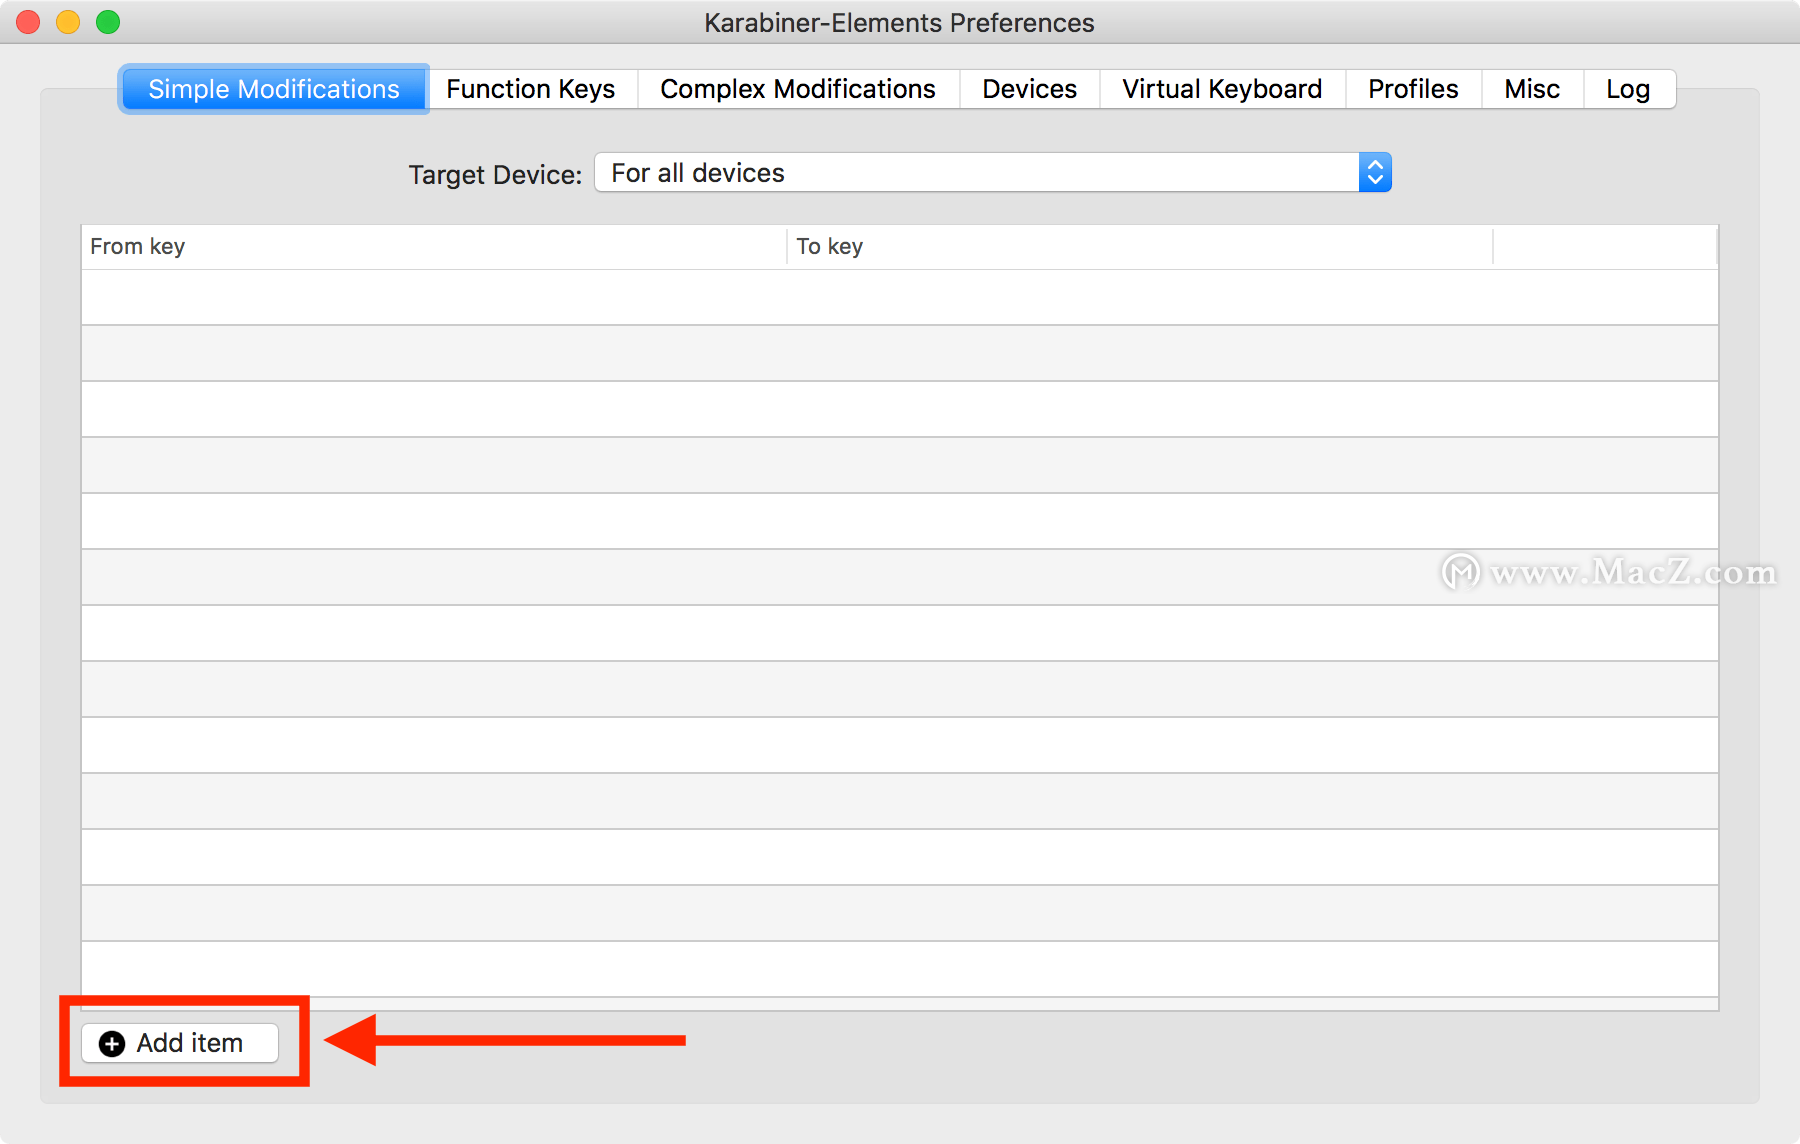The width and height of the screenshot is (1800, 1144).
Task: Go to the Virtual Keyboard tab
Action: pyautogui.click(x=1222, y=89)
